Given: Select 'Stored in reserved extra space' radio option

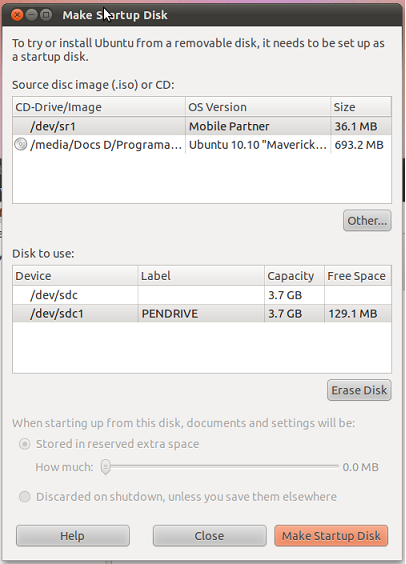Looking at the screenshot, I should click(x=25, y=444).
